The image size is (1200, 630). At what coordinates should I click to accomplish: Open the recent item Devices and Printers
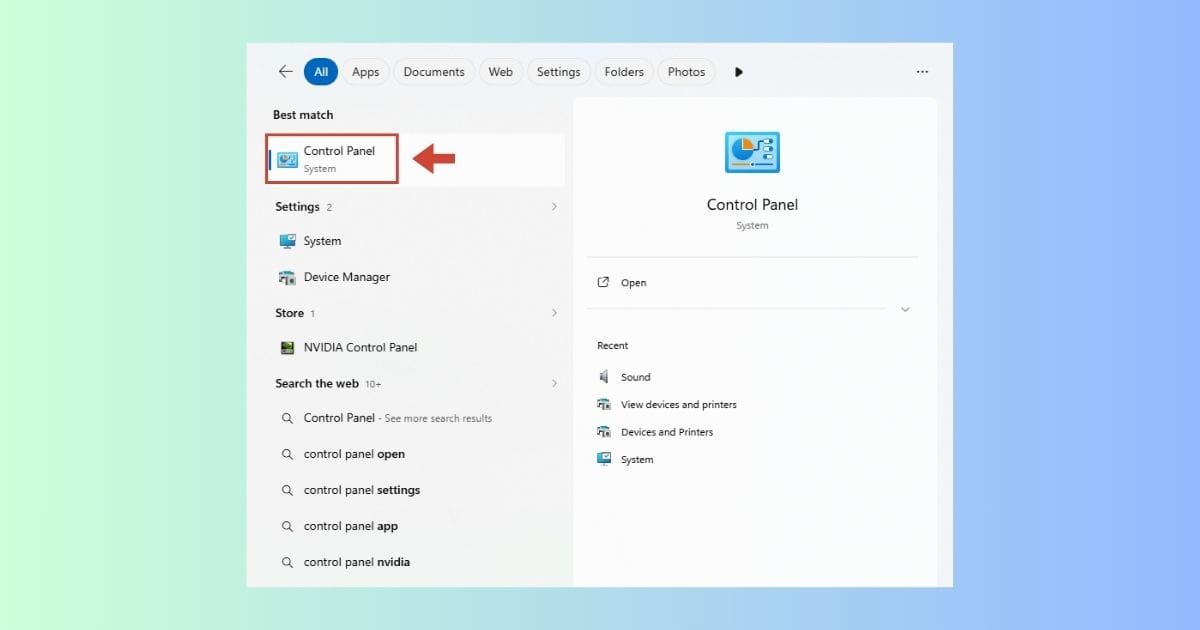[666, 432]
